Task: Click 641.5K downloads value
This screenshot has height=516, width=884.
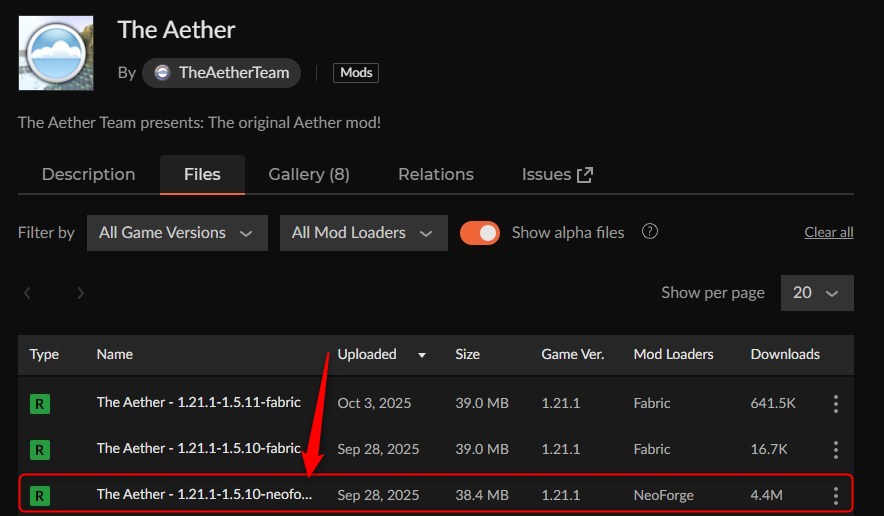Action: click(772, 403)
